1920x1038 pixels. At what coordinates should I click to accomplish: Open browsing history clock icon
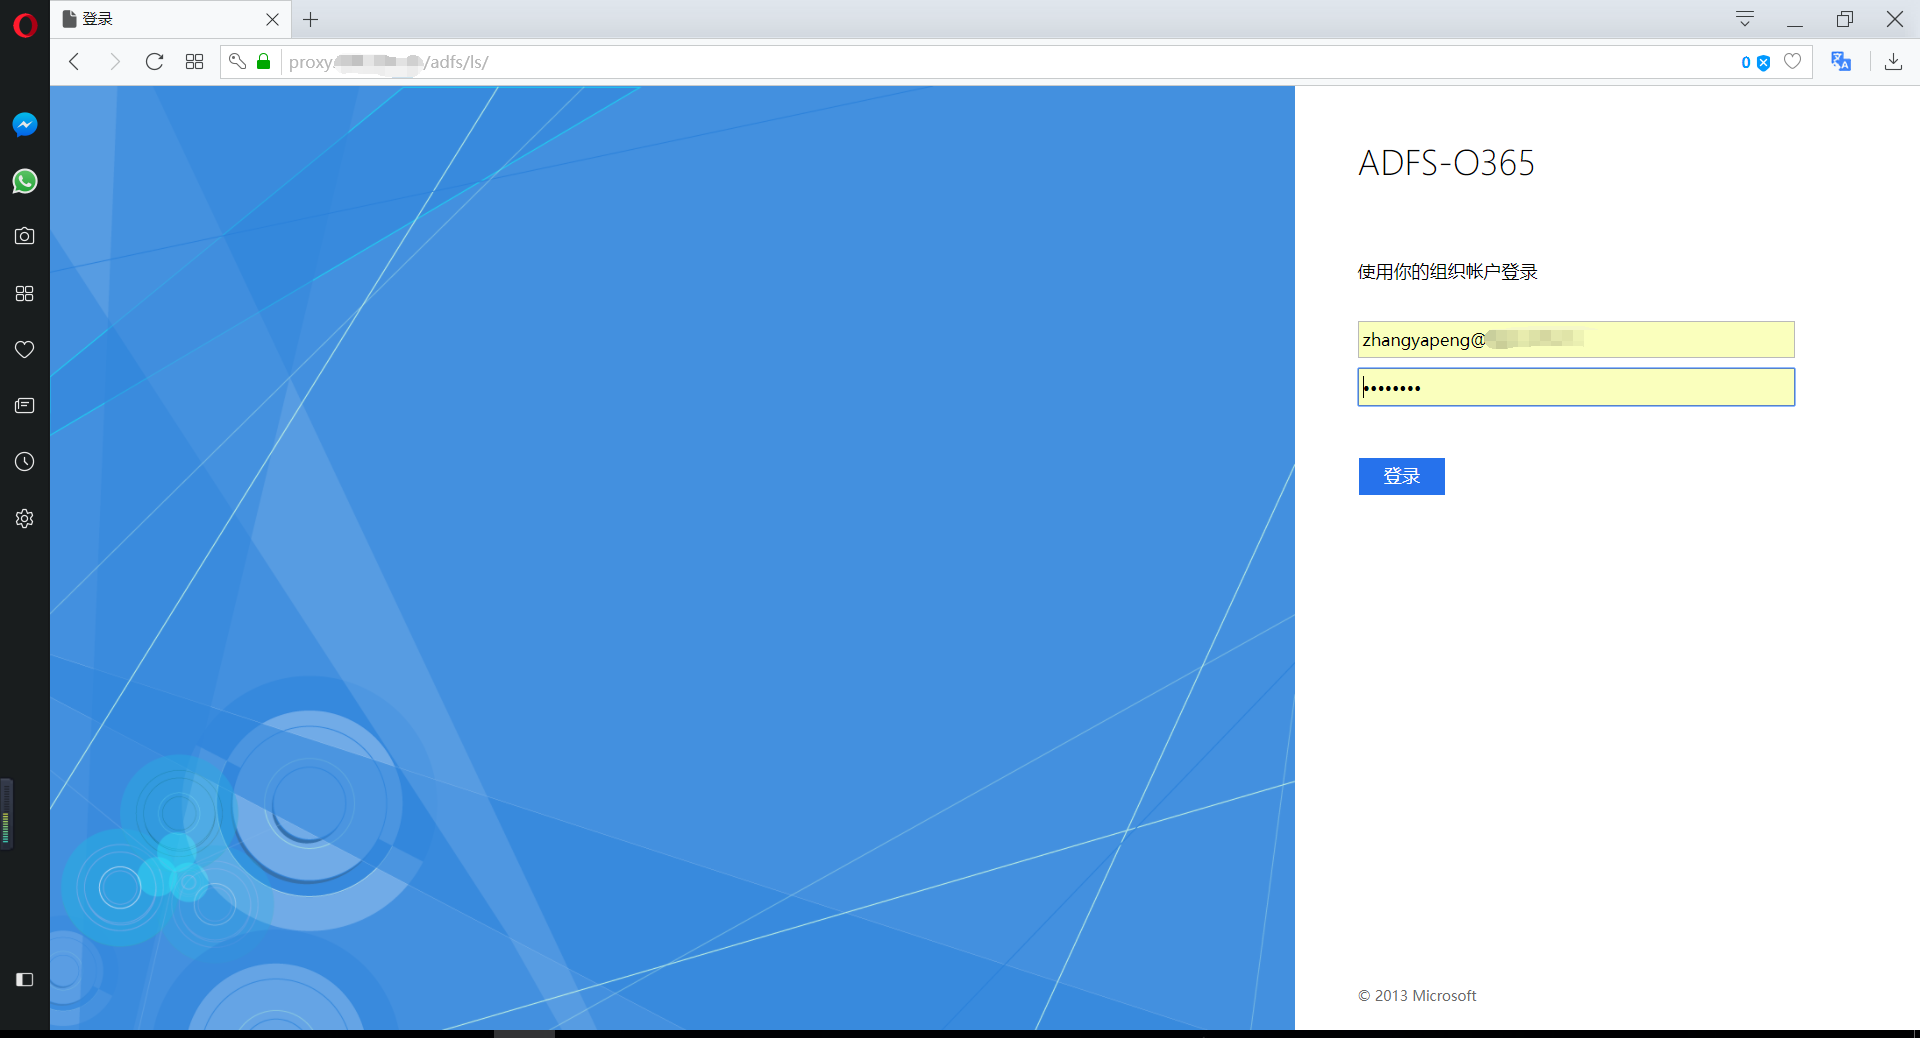pos(25,462)
